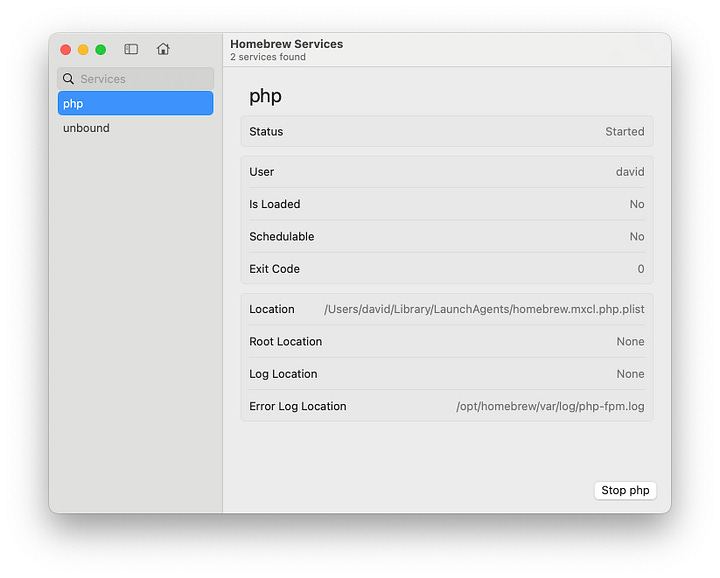Click the 'None' value for Log Location

click(630, 374)
